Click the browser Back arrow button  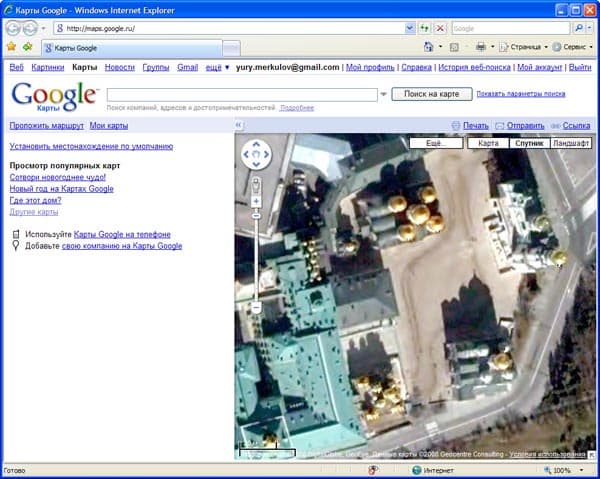click(13, 28)
